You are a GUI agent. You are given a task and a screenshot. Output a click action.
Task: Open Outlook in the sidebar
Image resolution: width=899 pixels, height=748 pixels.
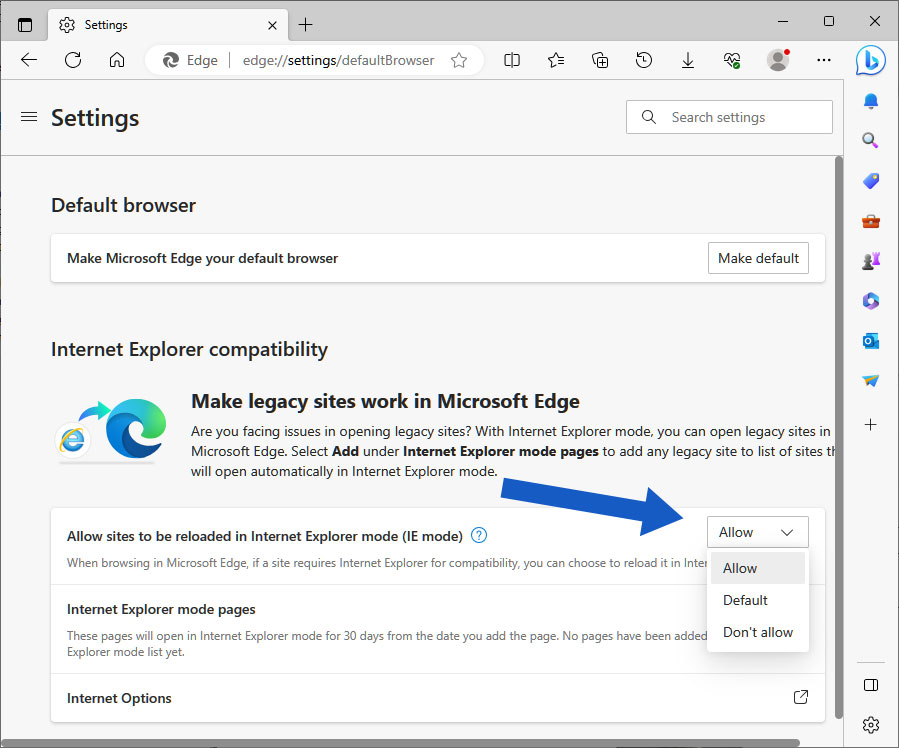(x=871, y=341)
